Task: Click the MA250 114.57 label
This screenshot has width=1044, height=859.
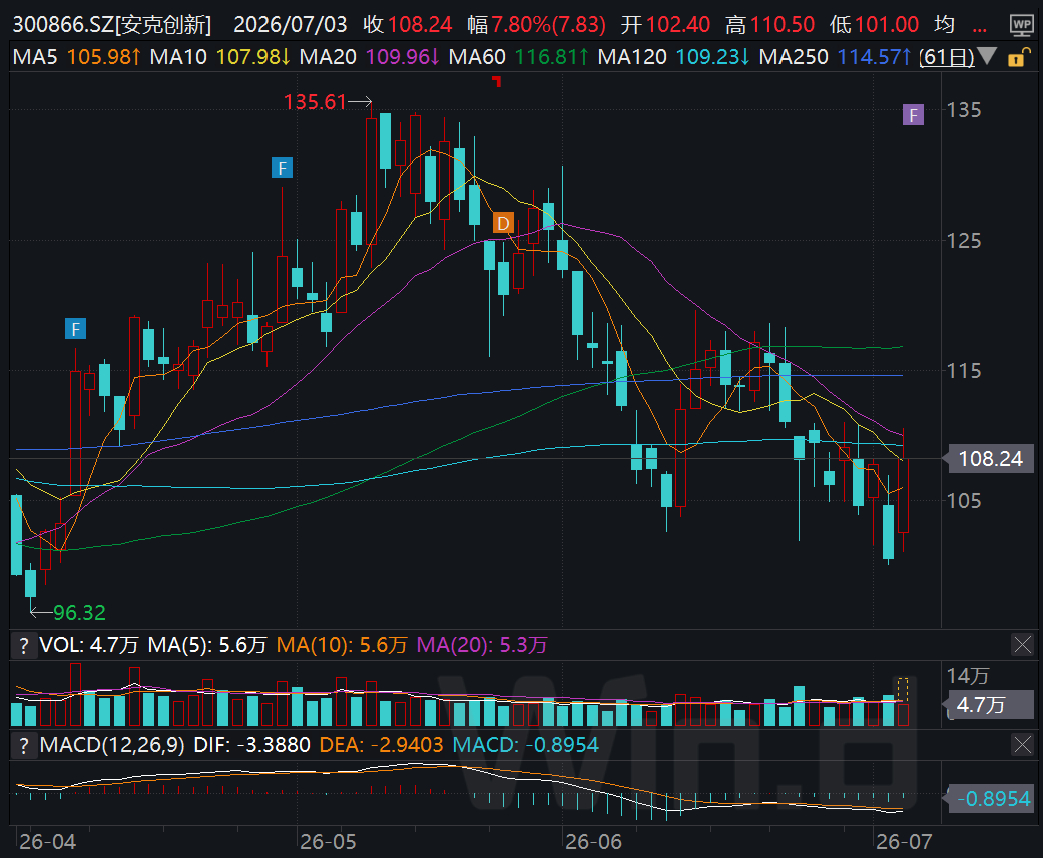Action: click(x=835, y=57)
